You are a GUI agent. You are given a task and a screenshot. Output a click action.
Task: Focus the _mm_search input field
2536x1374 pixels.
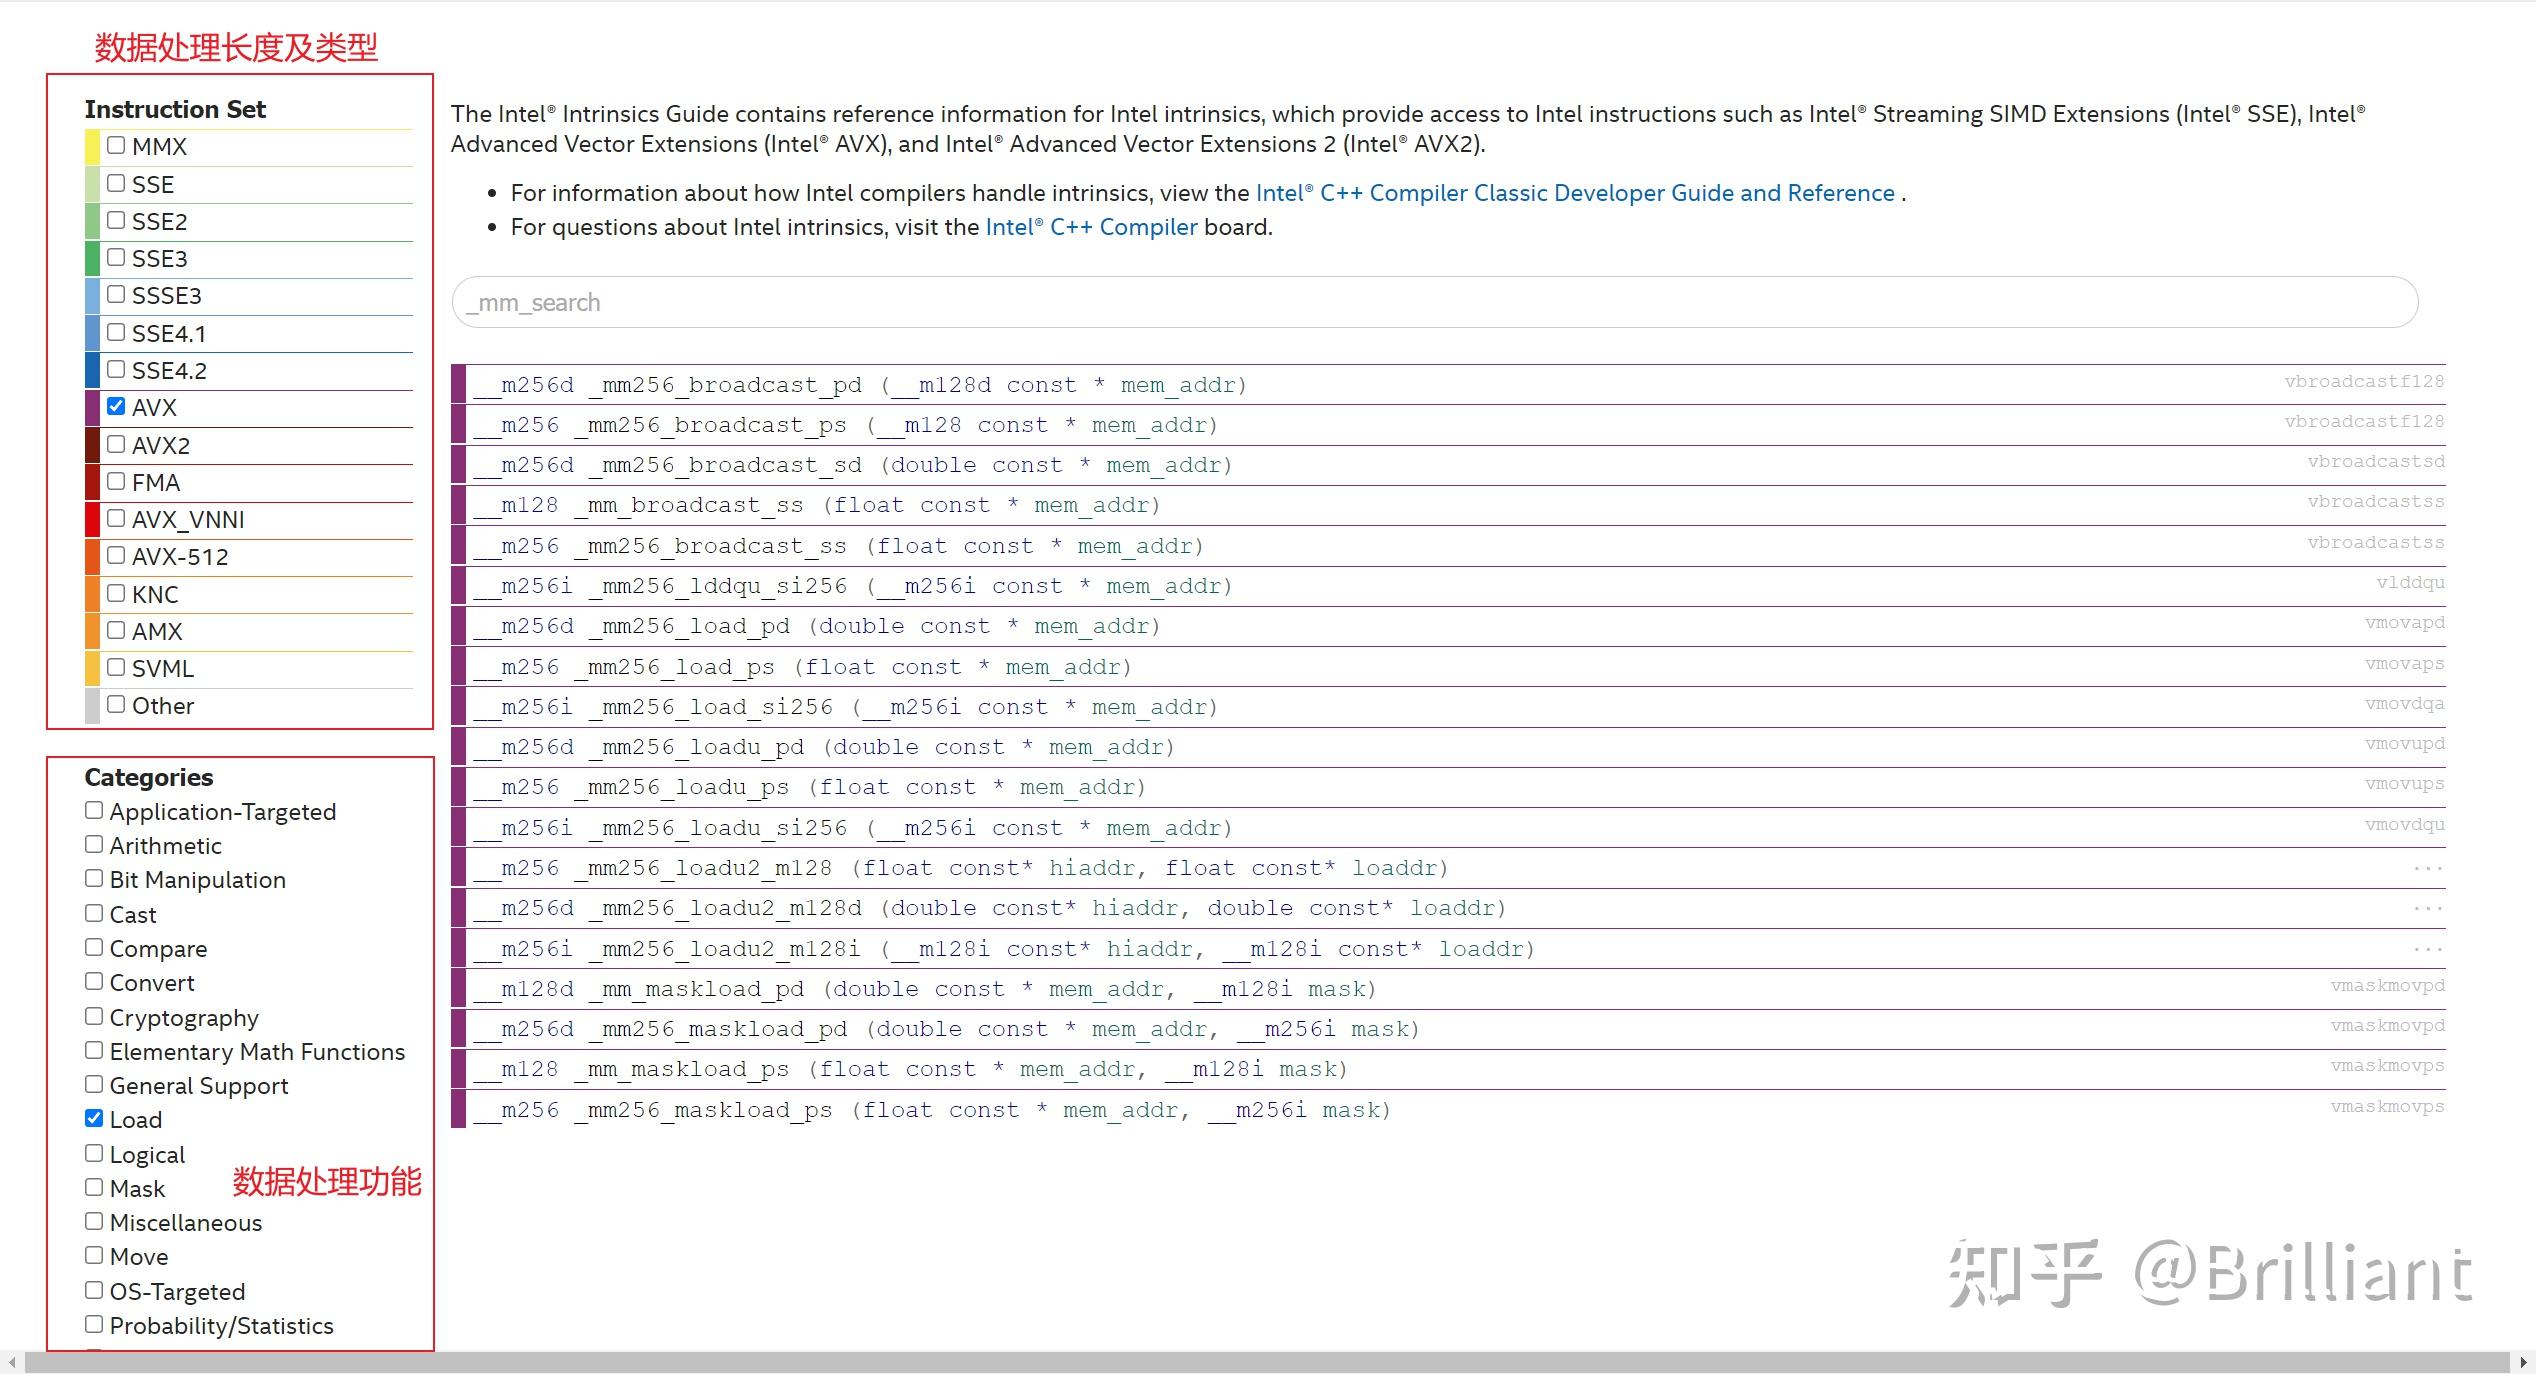coord(1435,302)
